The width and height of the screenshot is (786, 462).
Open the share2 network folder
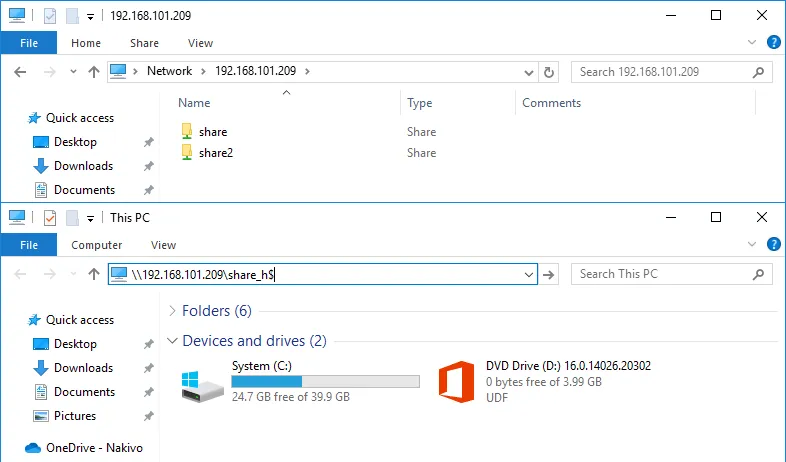[x=215, y=153]
